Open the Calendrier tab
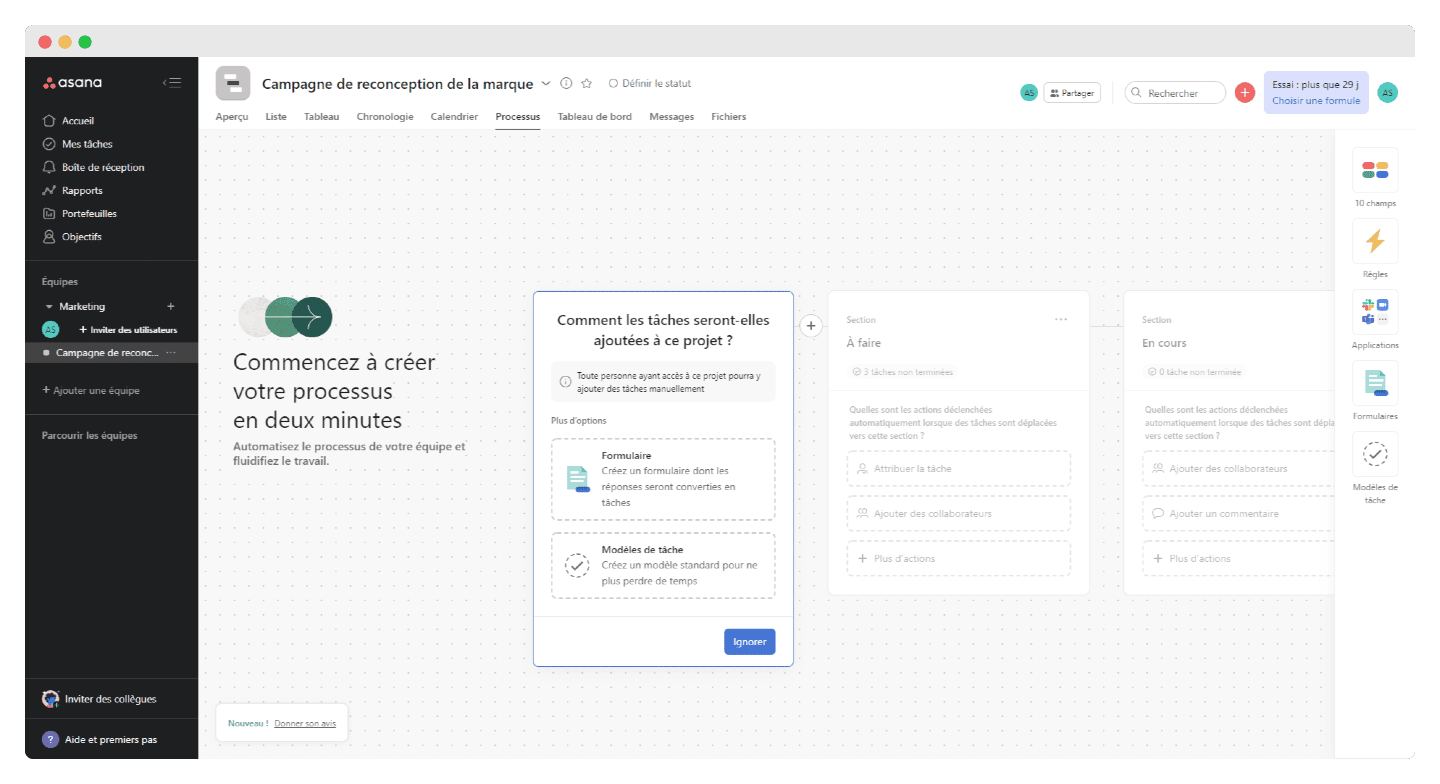 point(455,117)
